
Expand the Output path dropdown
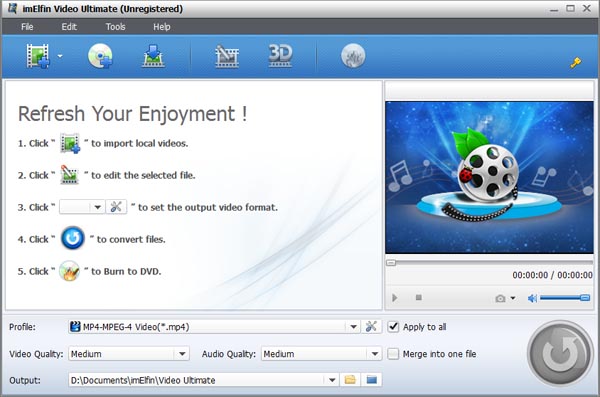tap(332, 380)
